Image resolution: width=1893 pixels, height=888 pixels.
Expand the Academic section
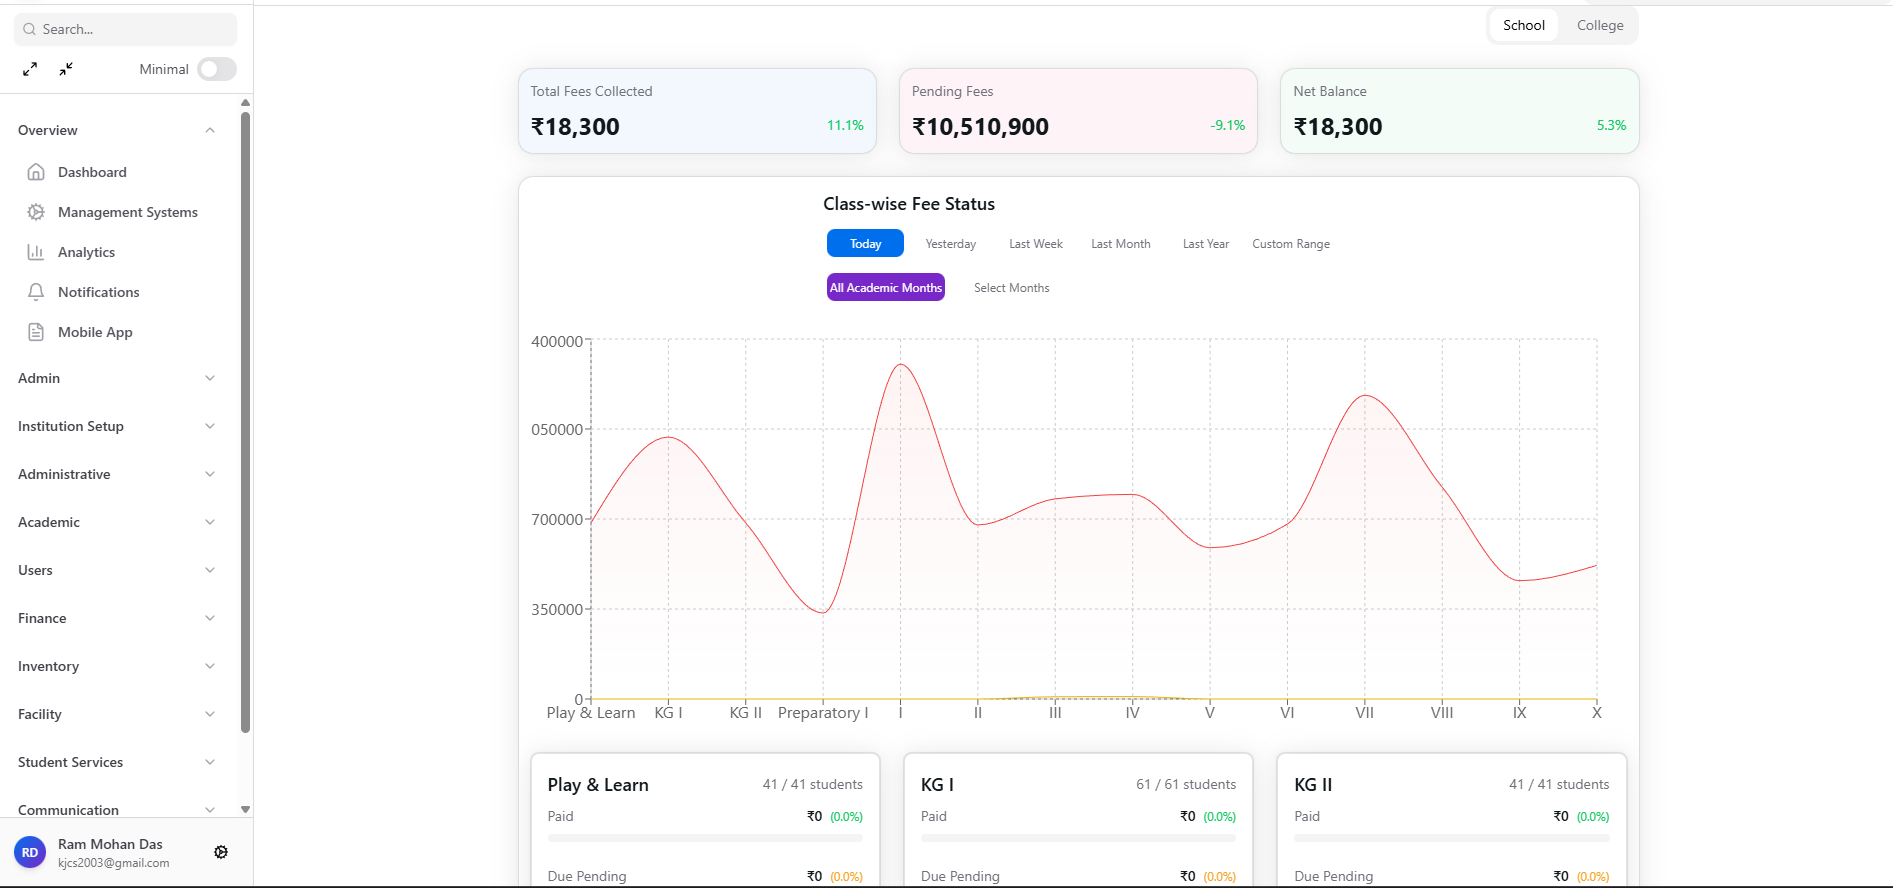(116, 522)
